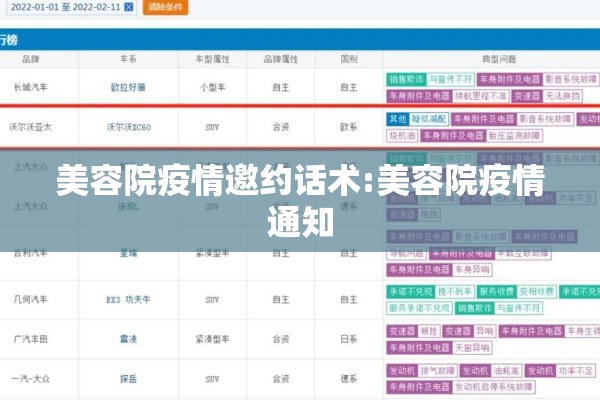The image size is (600, 400).
Task: Click the 提不到车 issue tag
Action: click(x=455, y=292)
